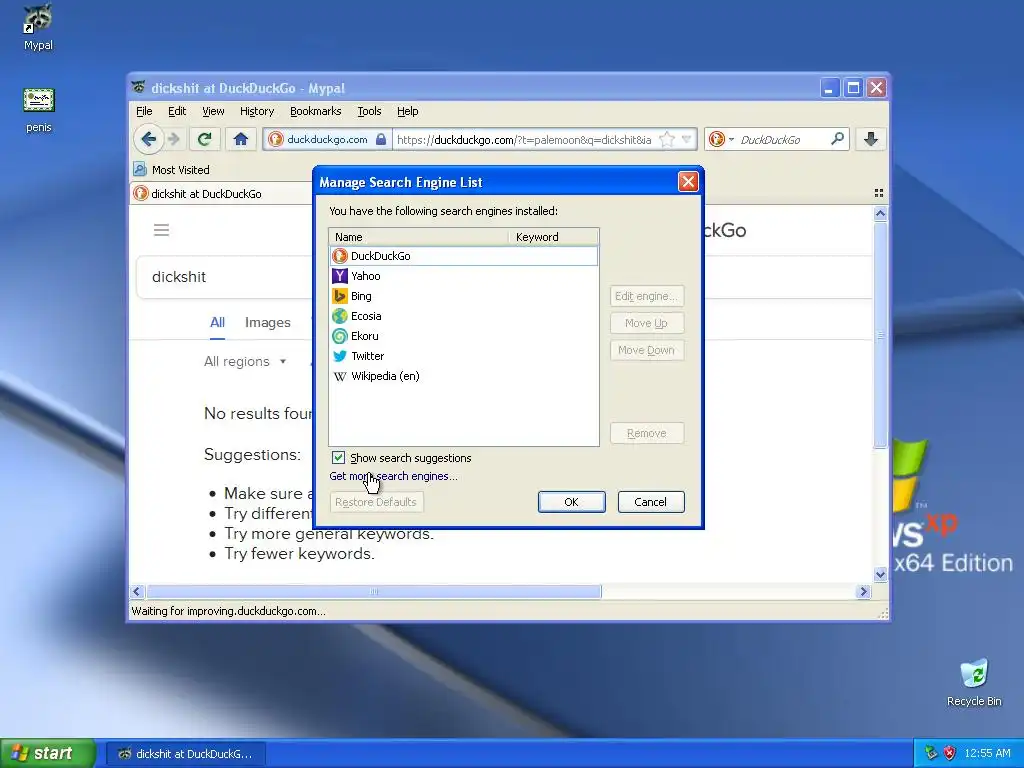Select the DuckDuckGo row in the list
This screenshot has height=768, width=1024.
(x=464, y=256)
